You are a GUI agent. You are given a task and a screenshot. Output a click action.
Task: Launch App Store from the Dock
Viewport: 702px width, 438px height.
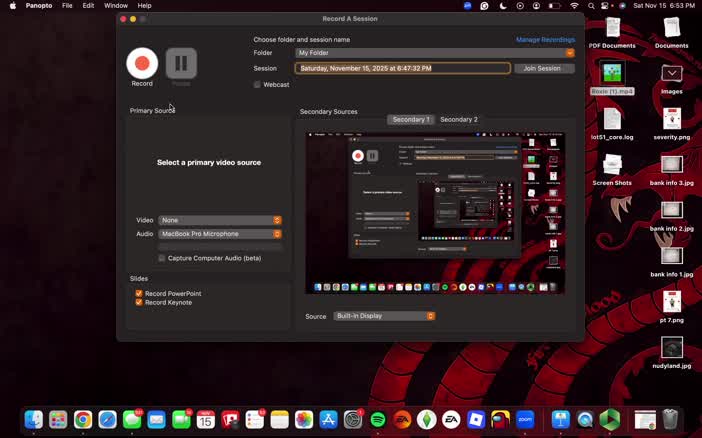329,420
